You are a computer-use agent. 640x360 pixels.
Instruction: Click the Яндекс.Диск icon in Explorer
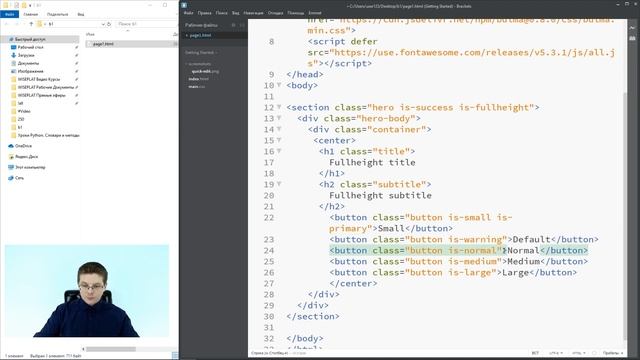11,157
